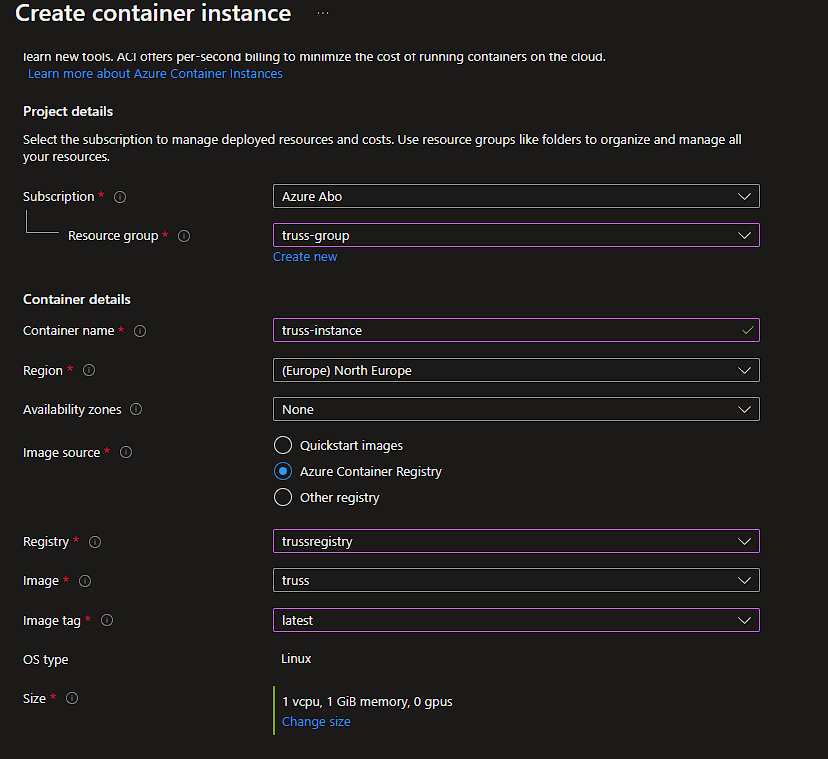Open the Image dropdown showing truss

[516, 580]
